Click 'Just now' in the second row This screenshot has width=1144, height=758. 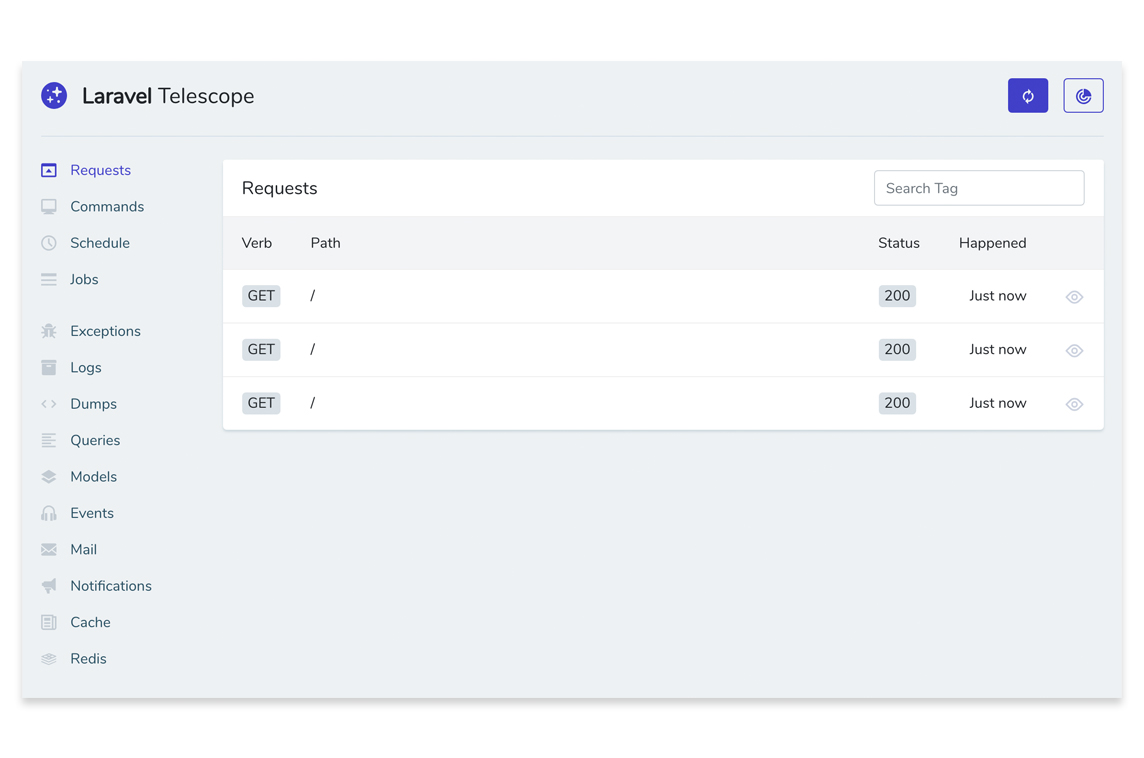coord(997,349)
